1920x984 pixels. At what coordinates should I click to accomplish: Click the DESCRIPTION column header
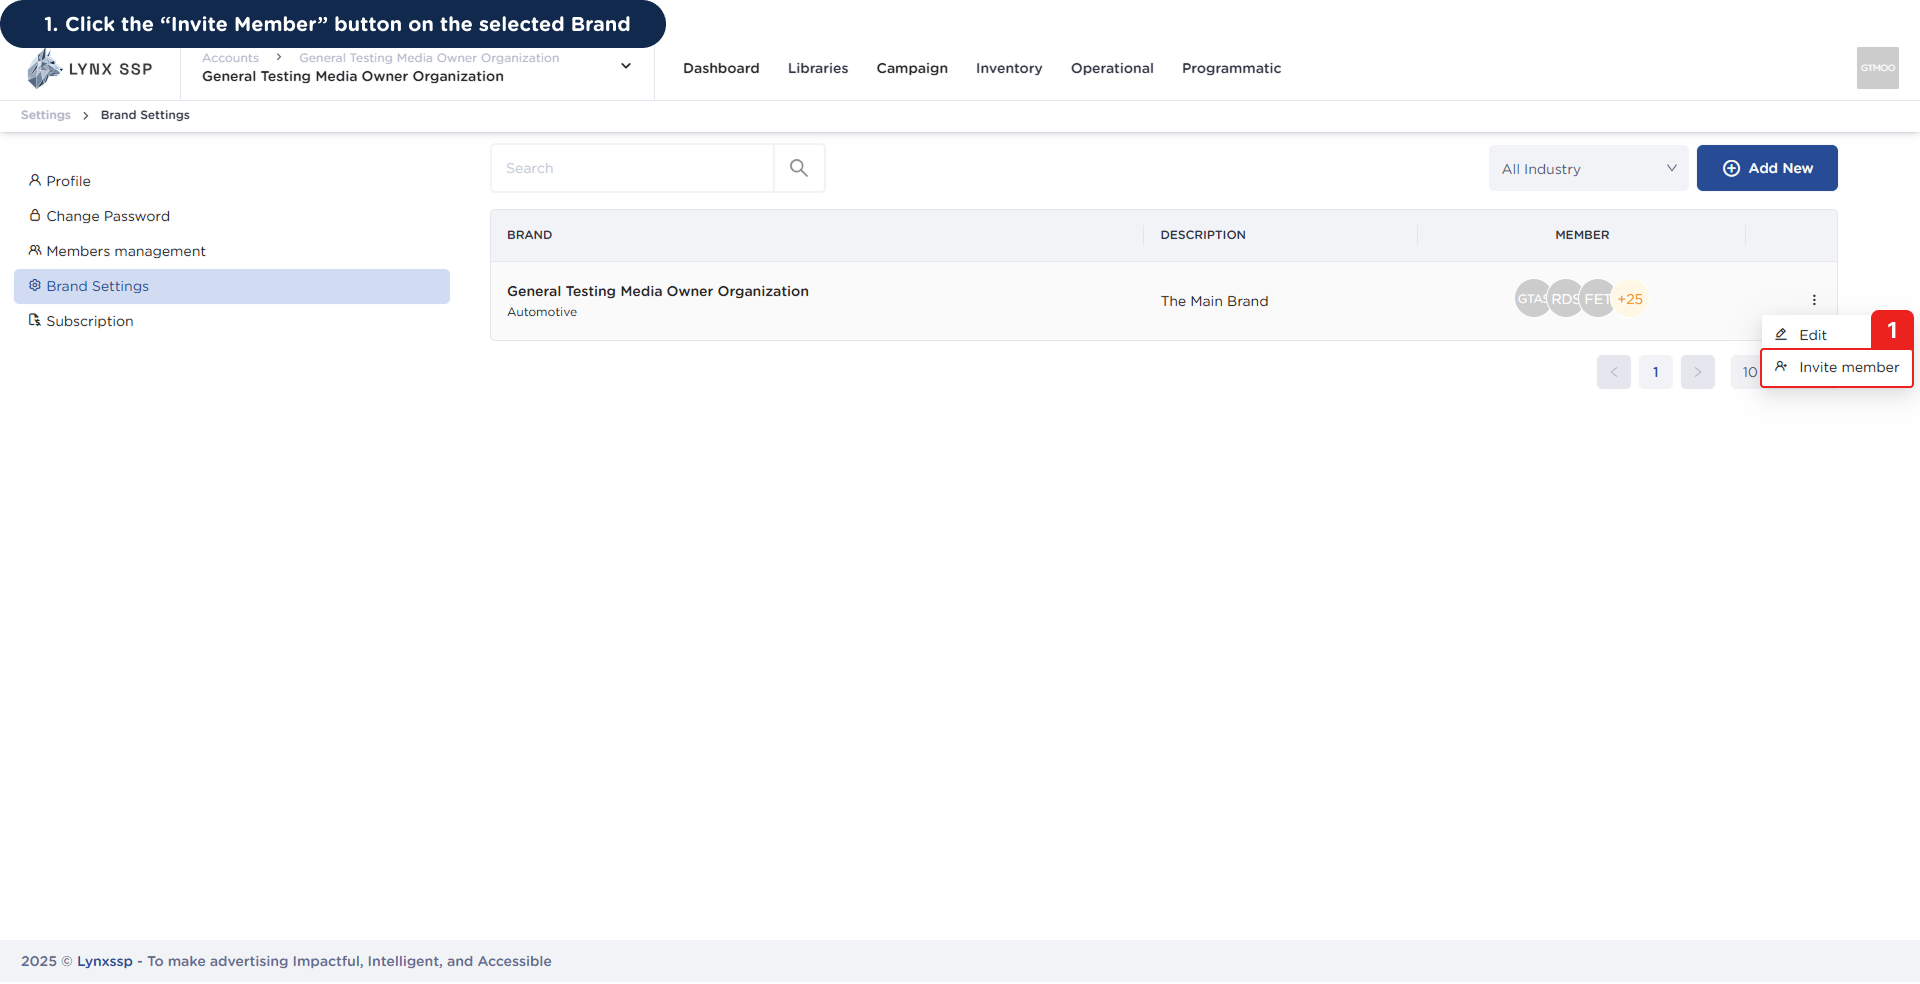pyautogui.click(x=1203, y=235)
